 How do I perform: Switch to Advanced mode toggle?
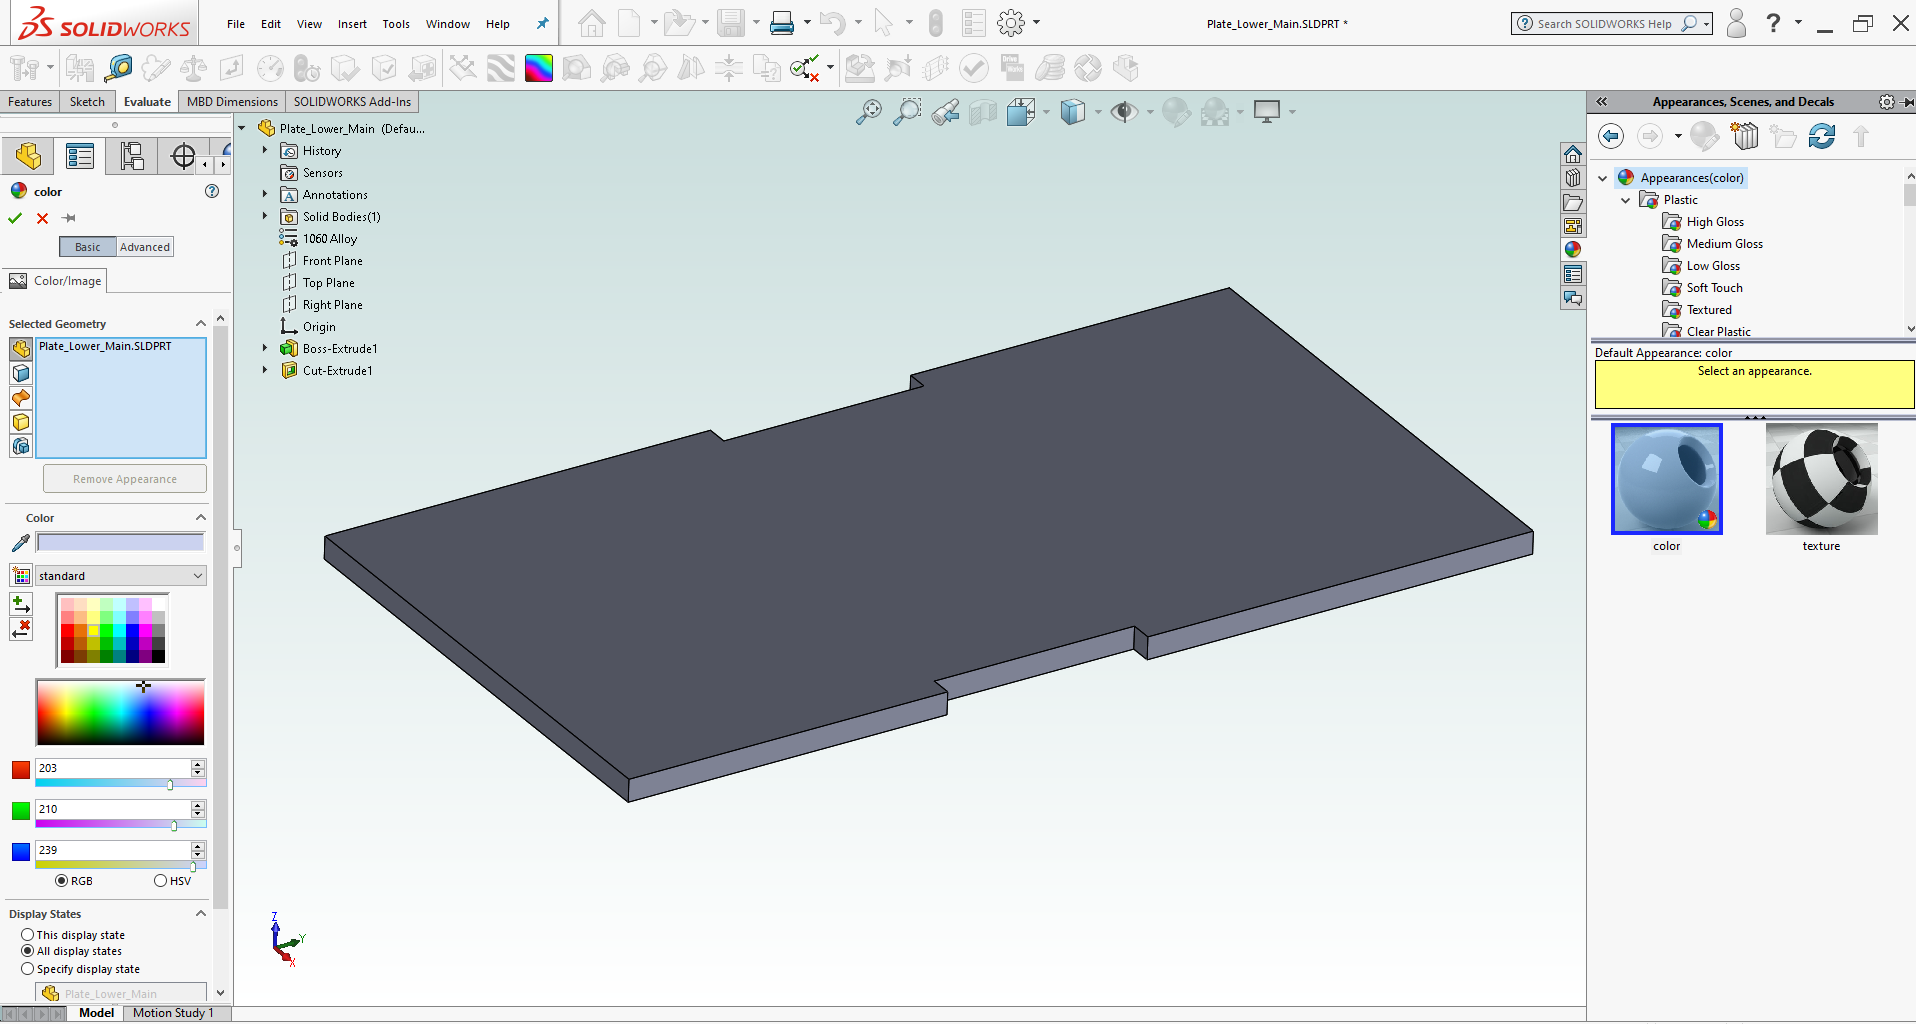(x=145, y=247)
